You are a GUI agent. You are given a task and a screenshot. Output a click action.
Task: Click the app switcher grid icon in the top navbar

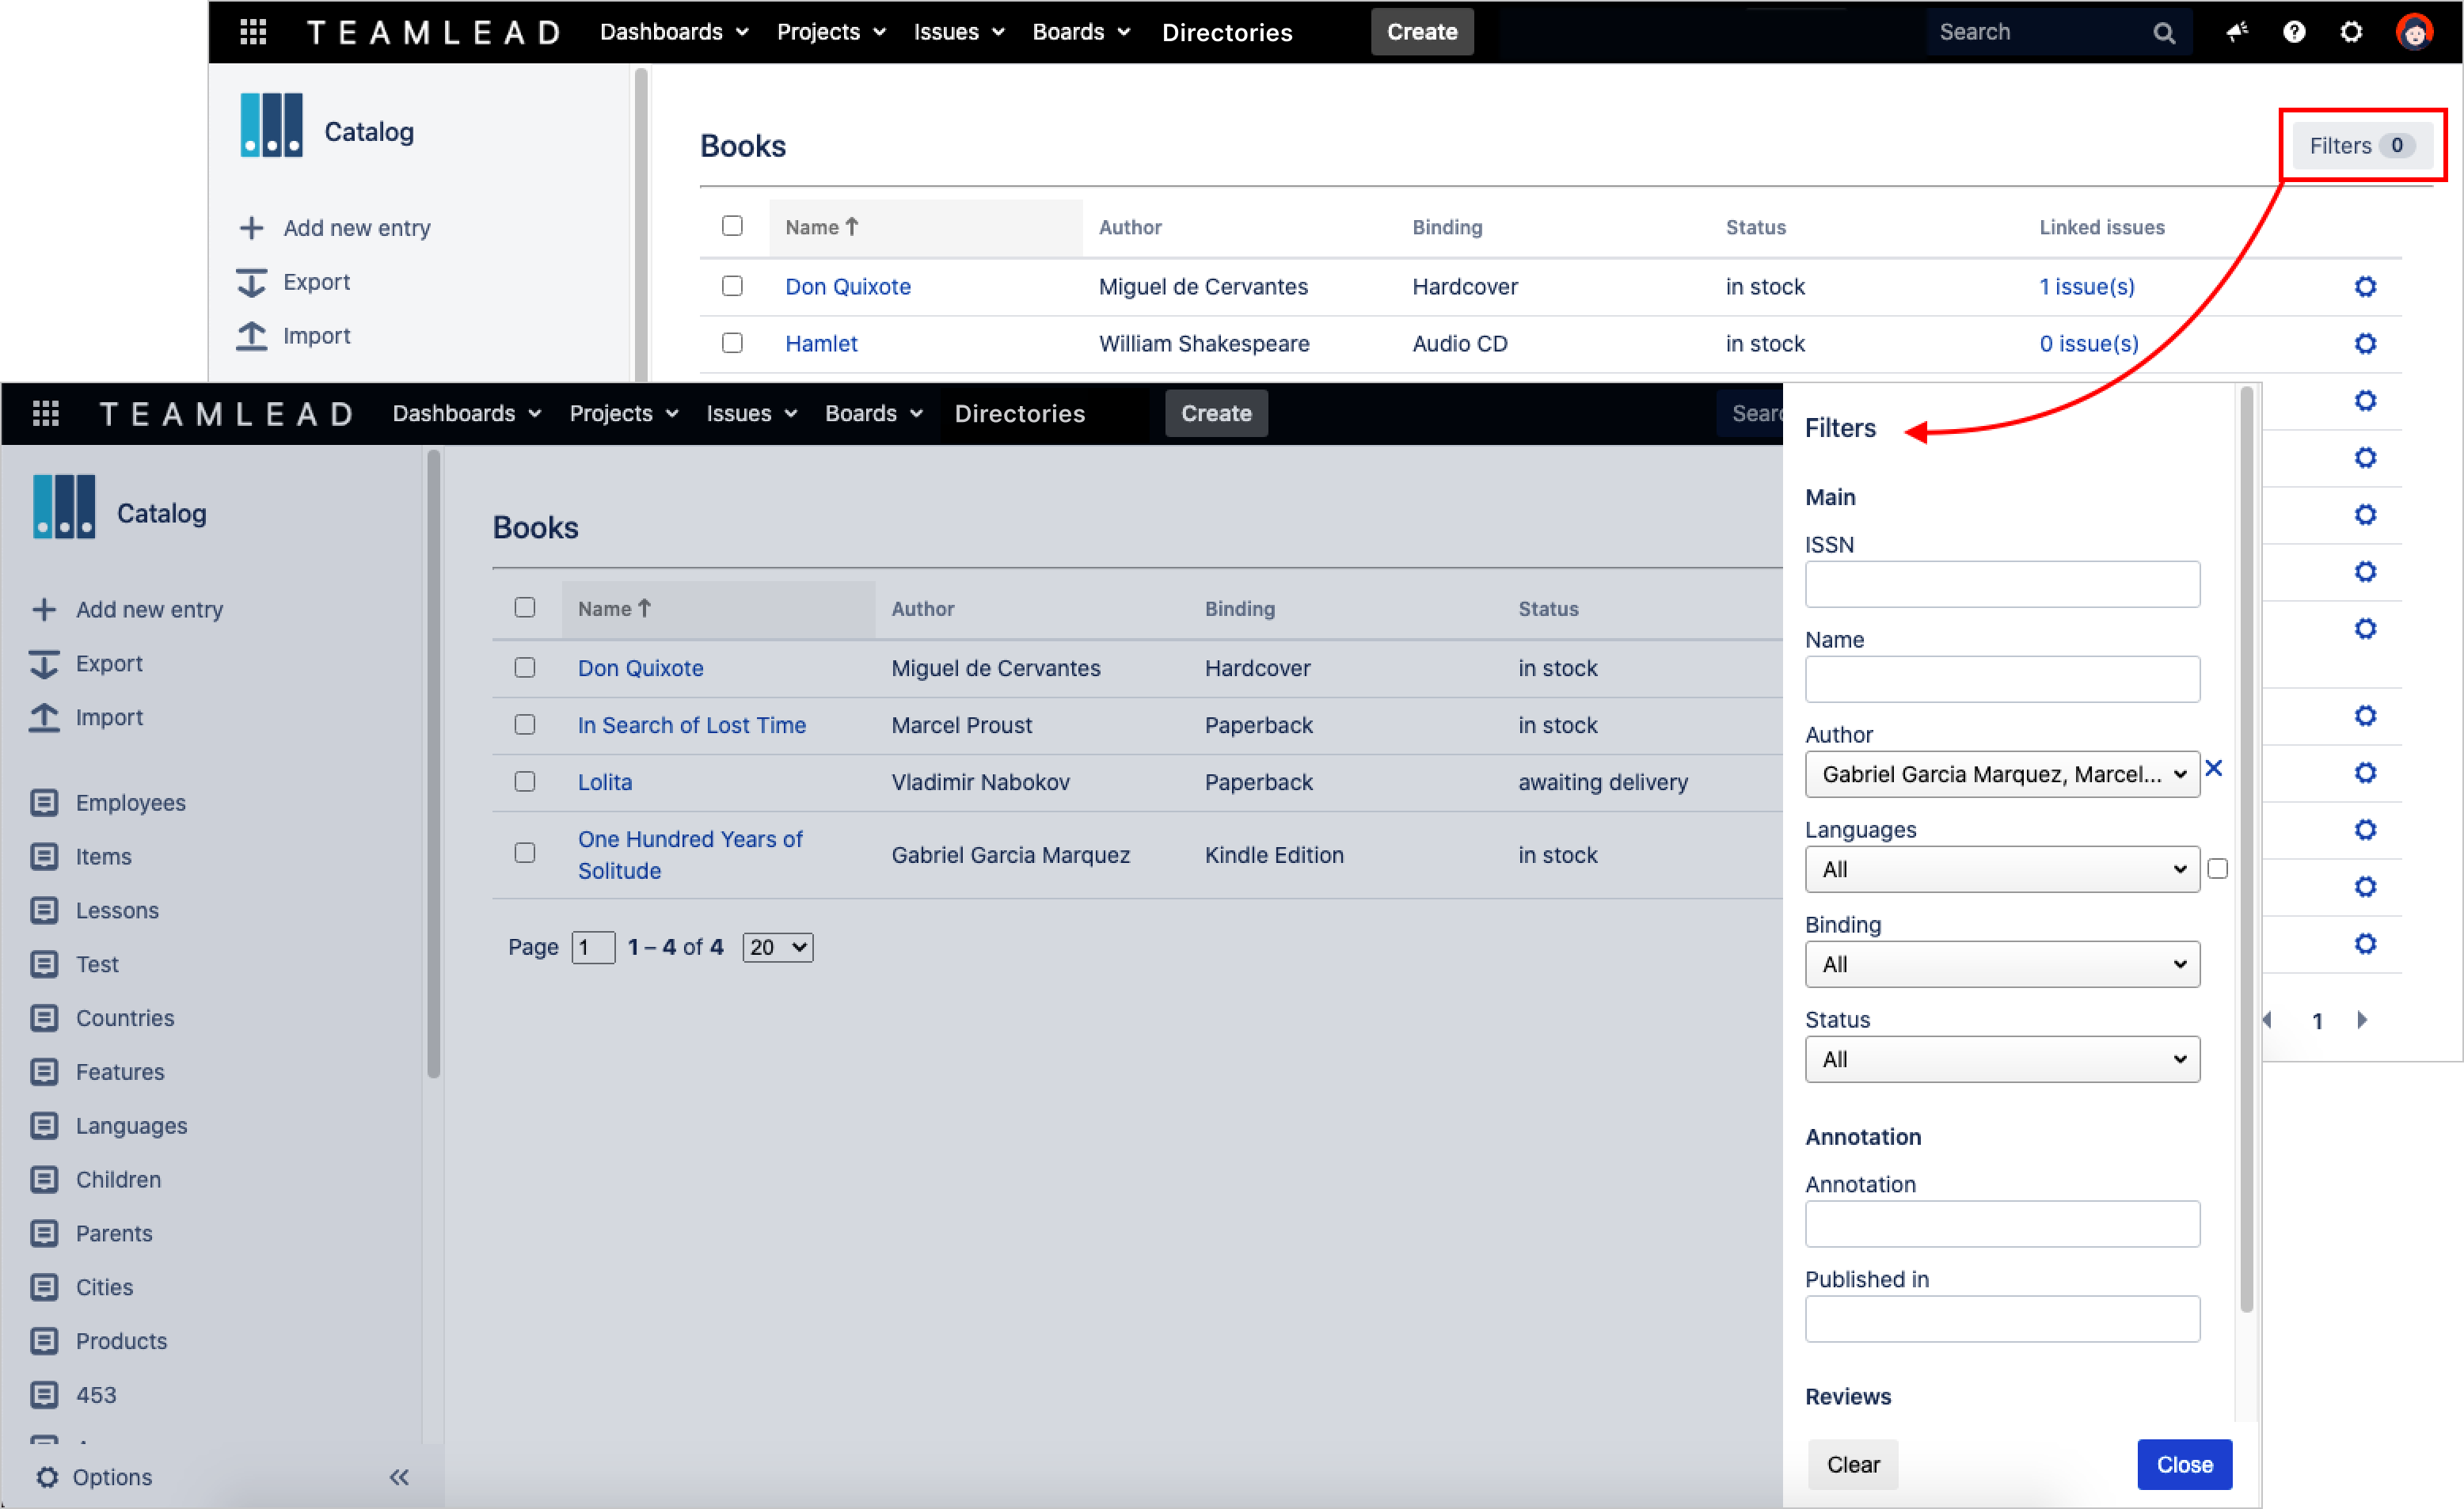(x=253, y=32)
